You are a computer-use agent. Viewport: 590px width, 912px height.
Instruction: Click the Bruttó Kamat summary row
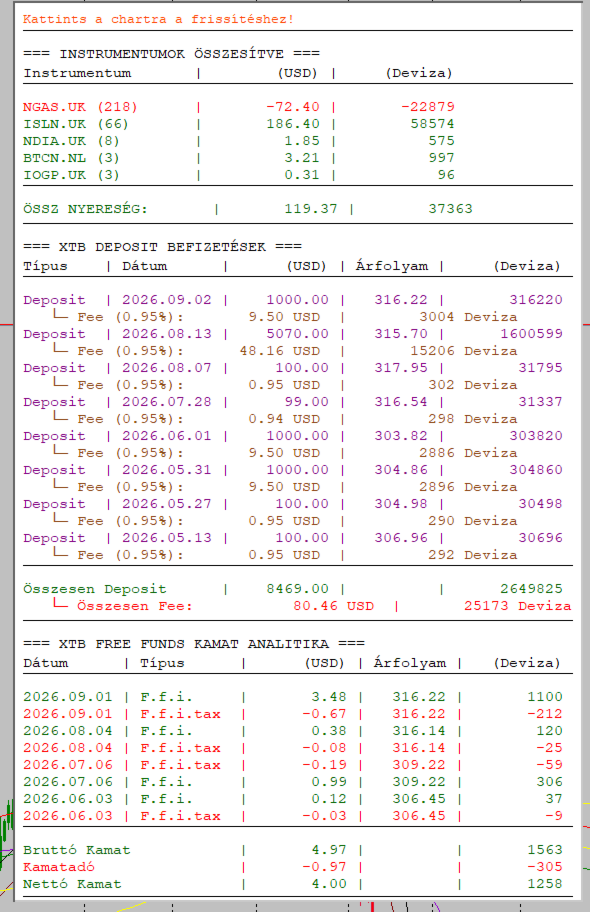click(x=293, y=850)
